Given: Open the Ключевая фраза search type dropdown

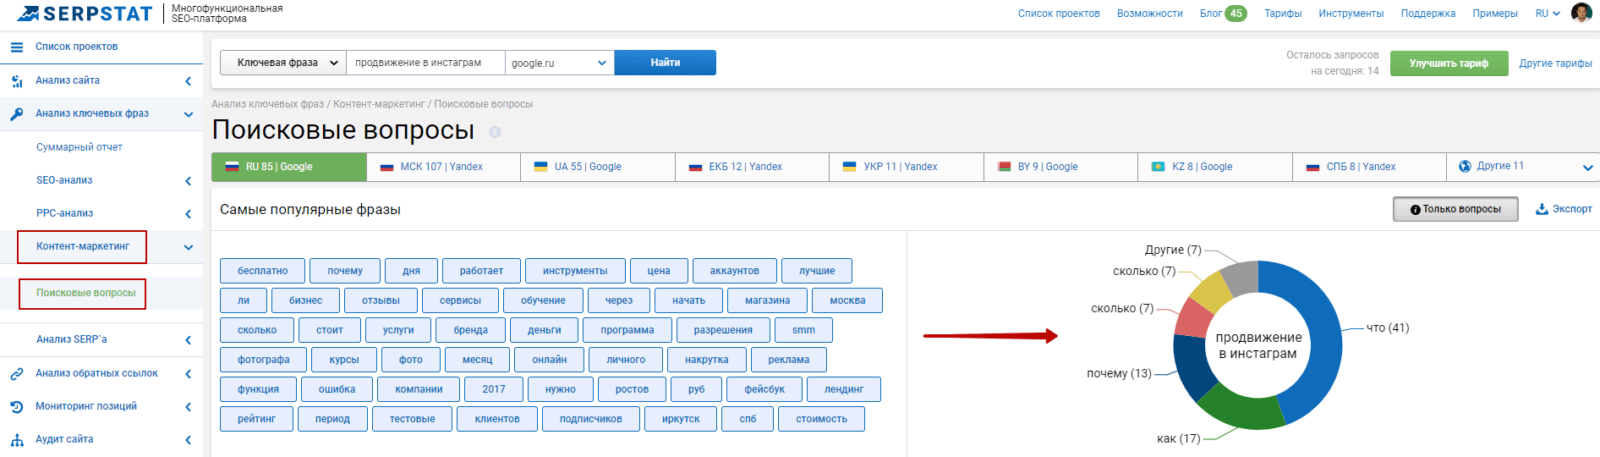Looking at the screenshot, I should 283,63.
